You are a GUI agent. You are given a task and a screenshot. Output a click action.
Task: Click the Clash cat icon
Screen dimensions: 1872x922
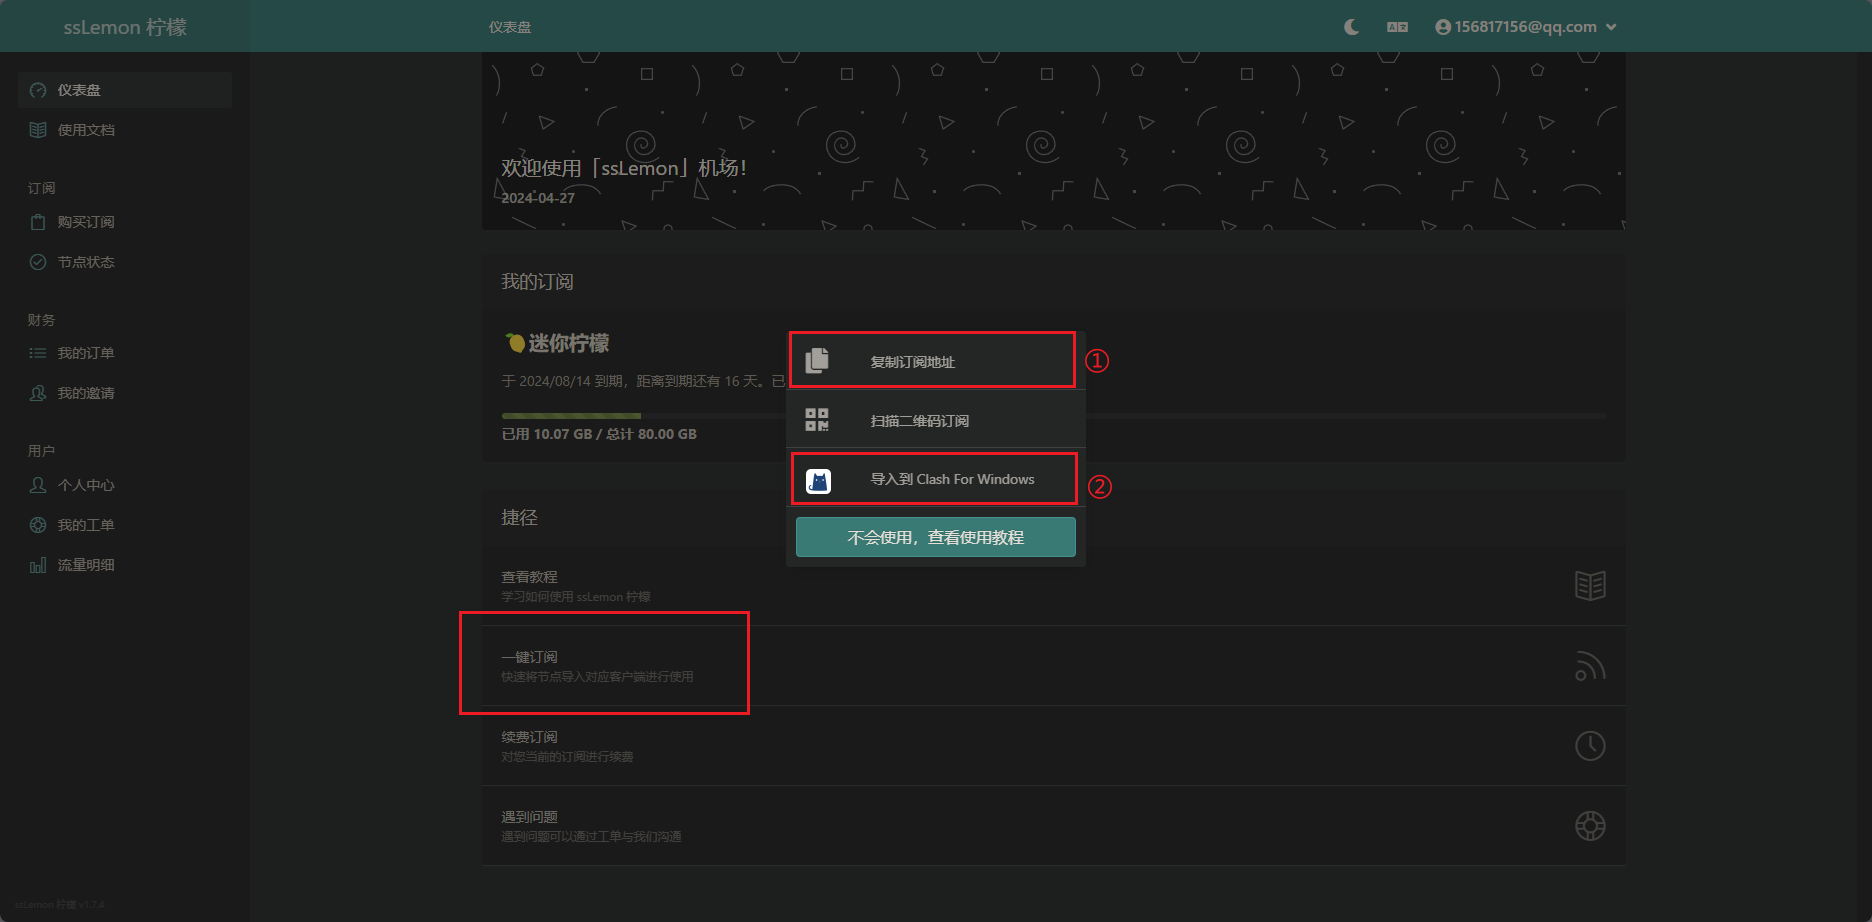[x=818, y=481]
